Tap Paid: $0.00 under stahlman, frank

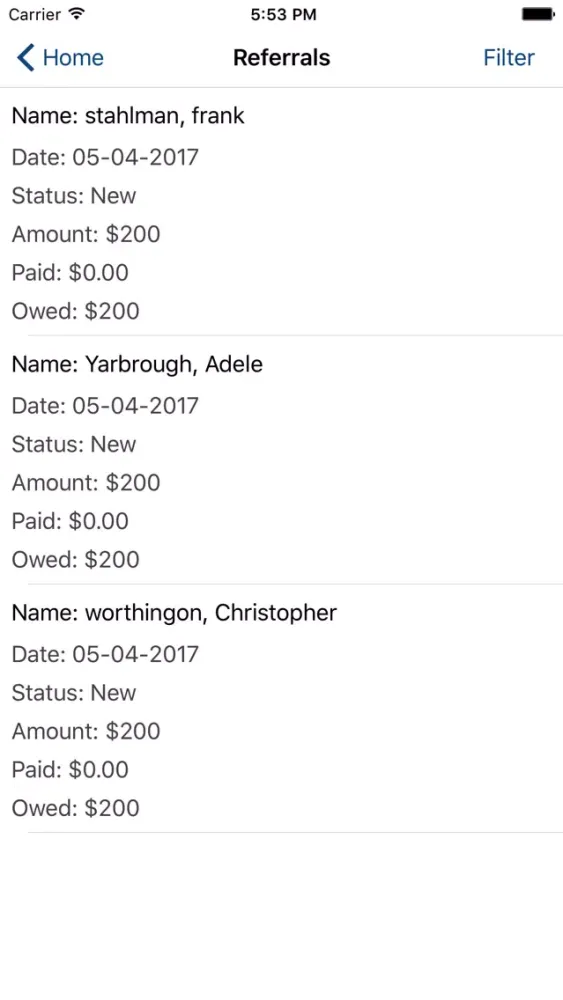pos(70,272)
